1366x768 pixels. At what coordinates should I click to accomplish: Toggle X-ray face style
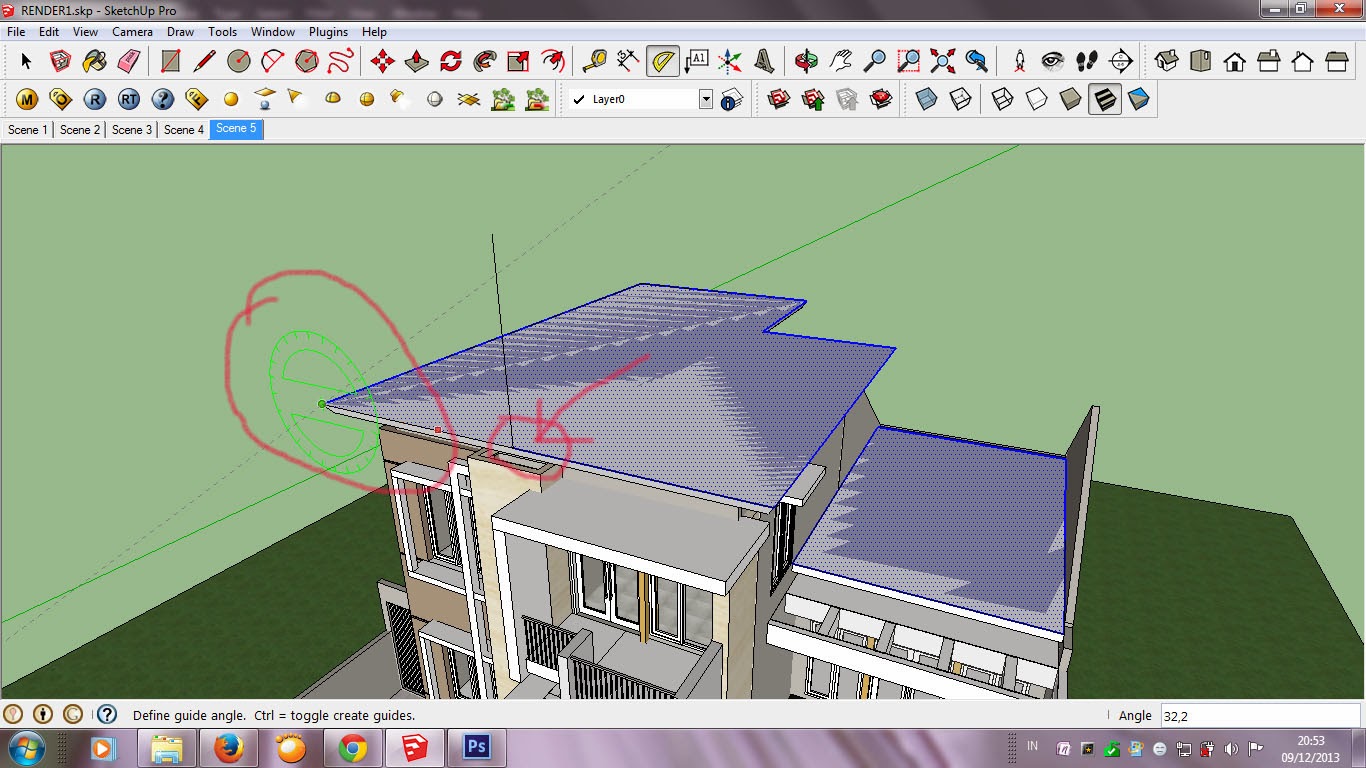click(x=926, y=99)
